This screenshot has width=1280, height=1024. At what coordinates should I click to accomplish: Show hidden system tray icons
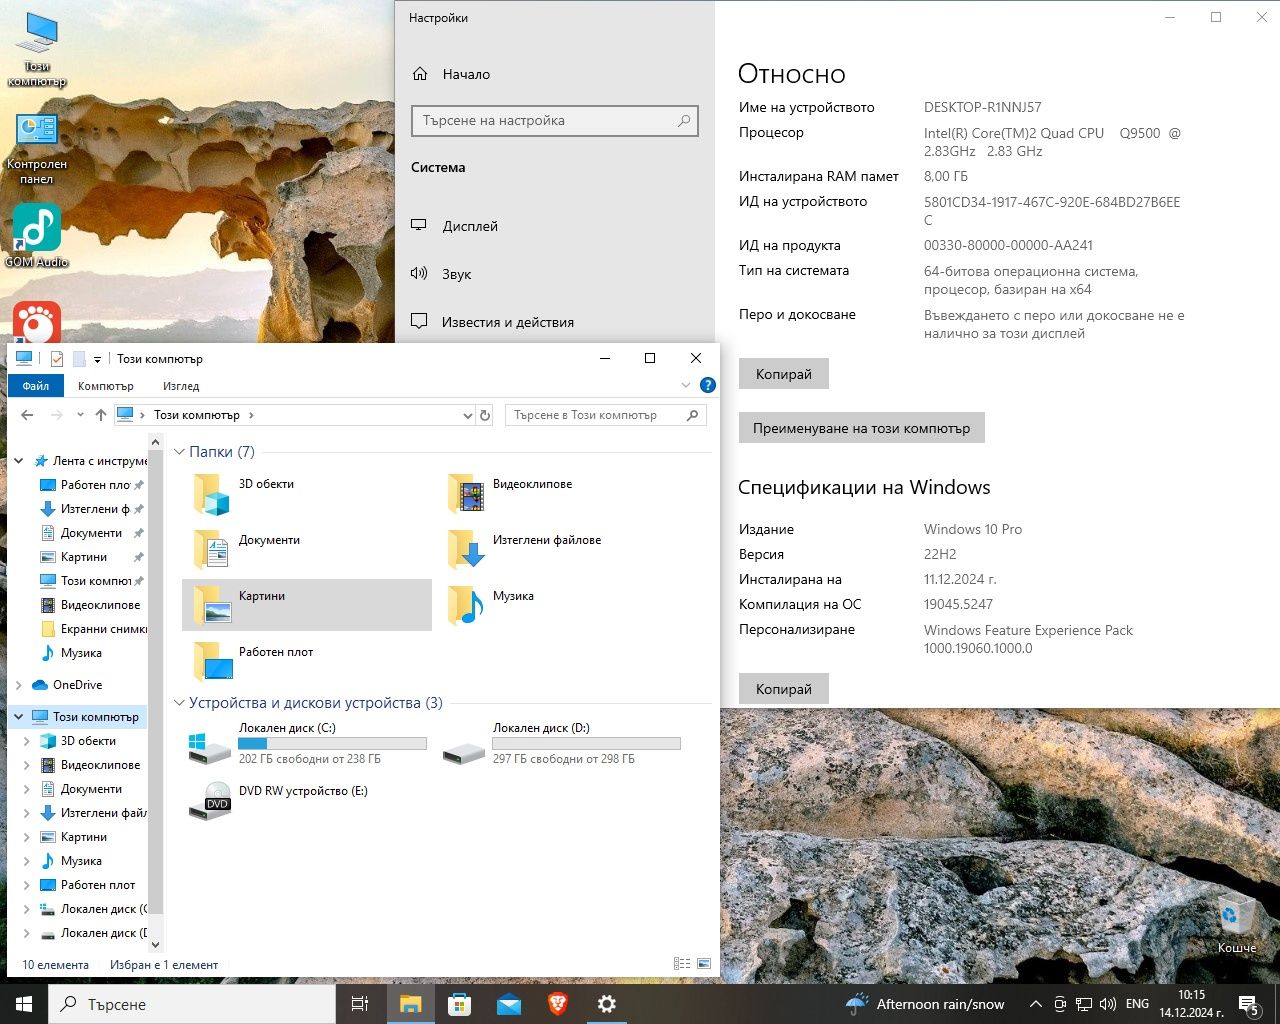(1035, 1004)
